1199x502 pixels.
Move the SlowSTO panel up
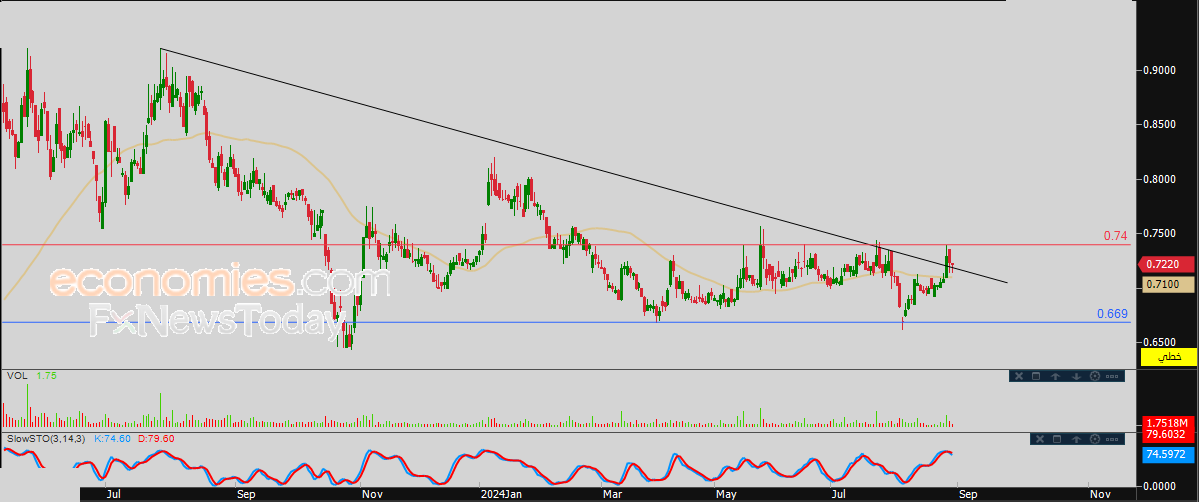click(x=1076, y=439)
